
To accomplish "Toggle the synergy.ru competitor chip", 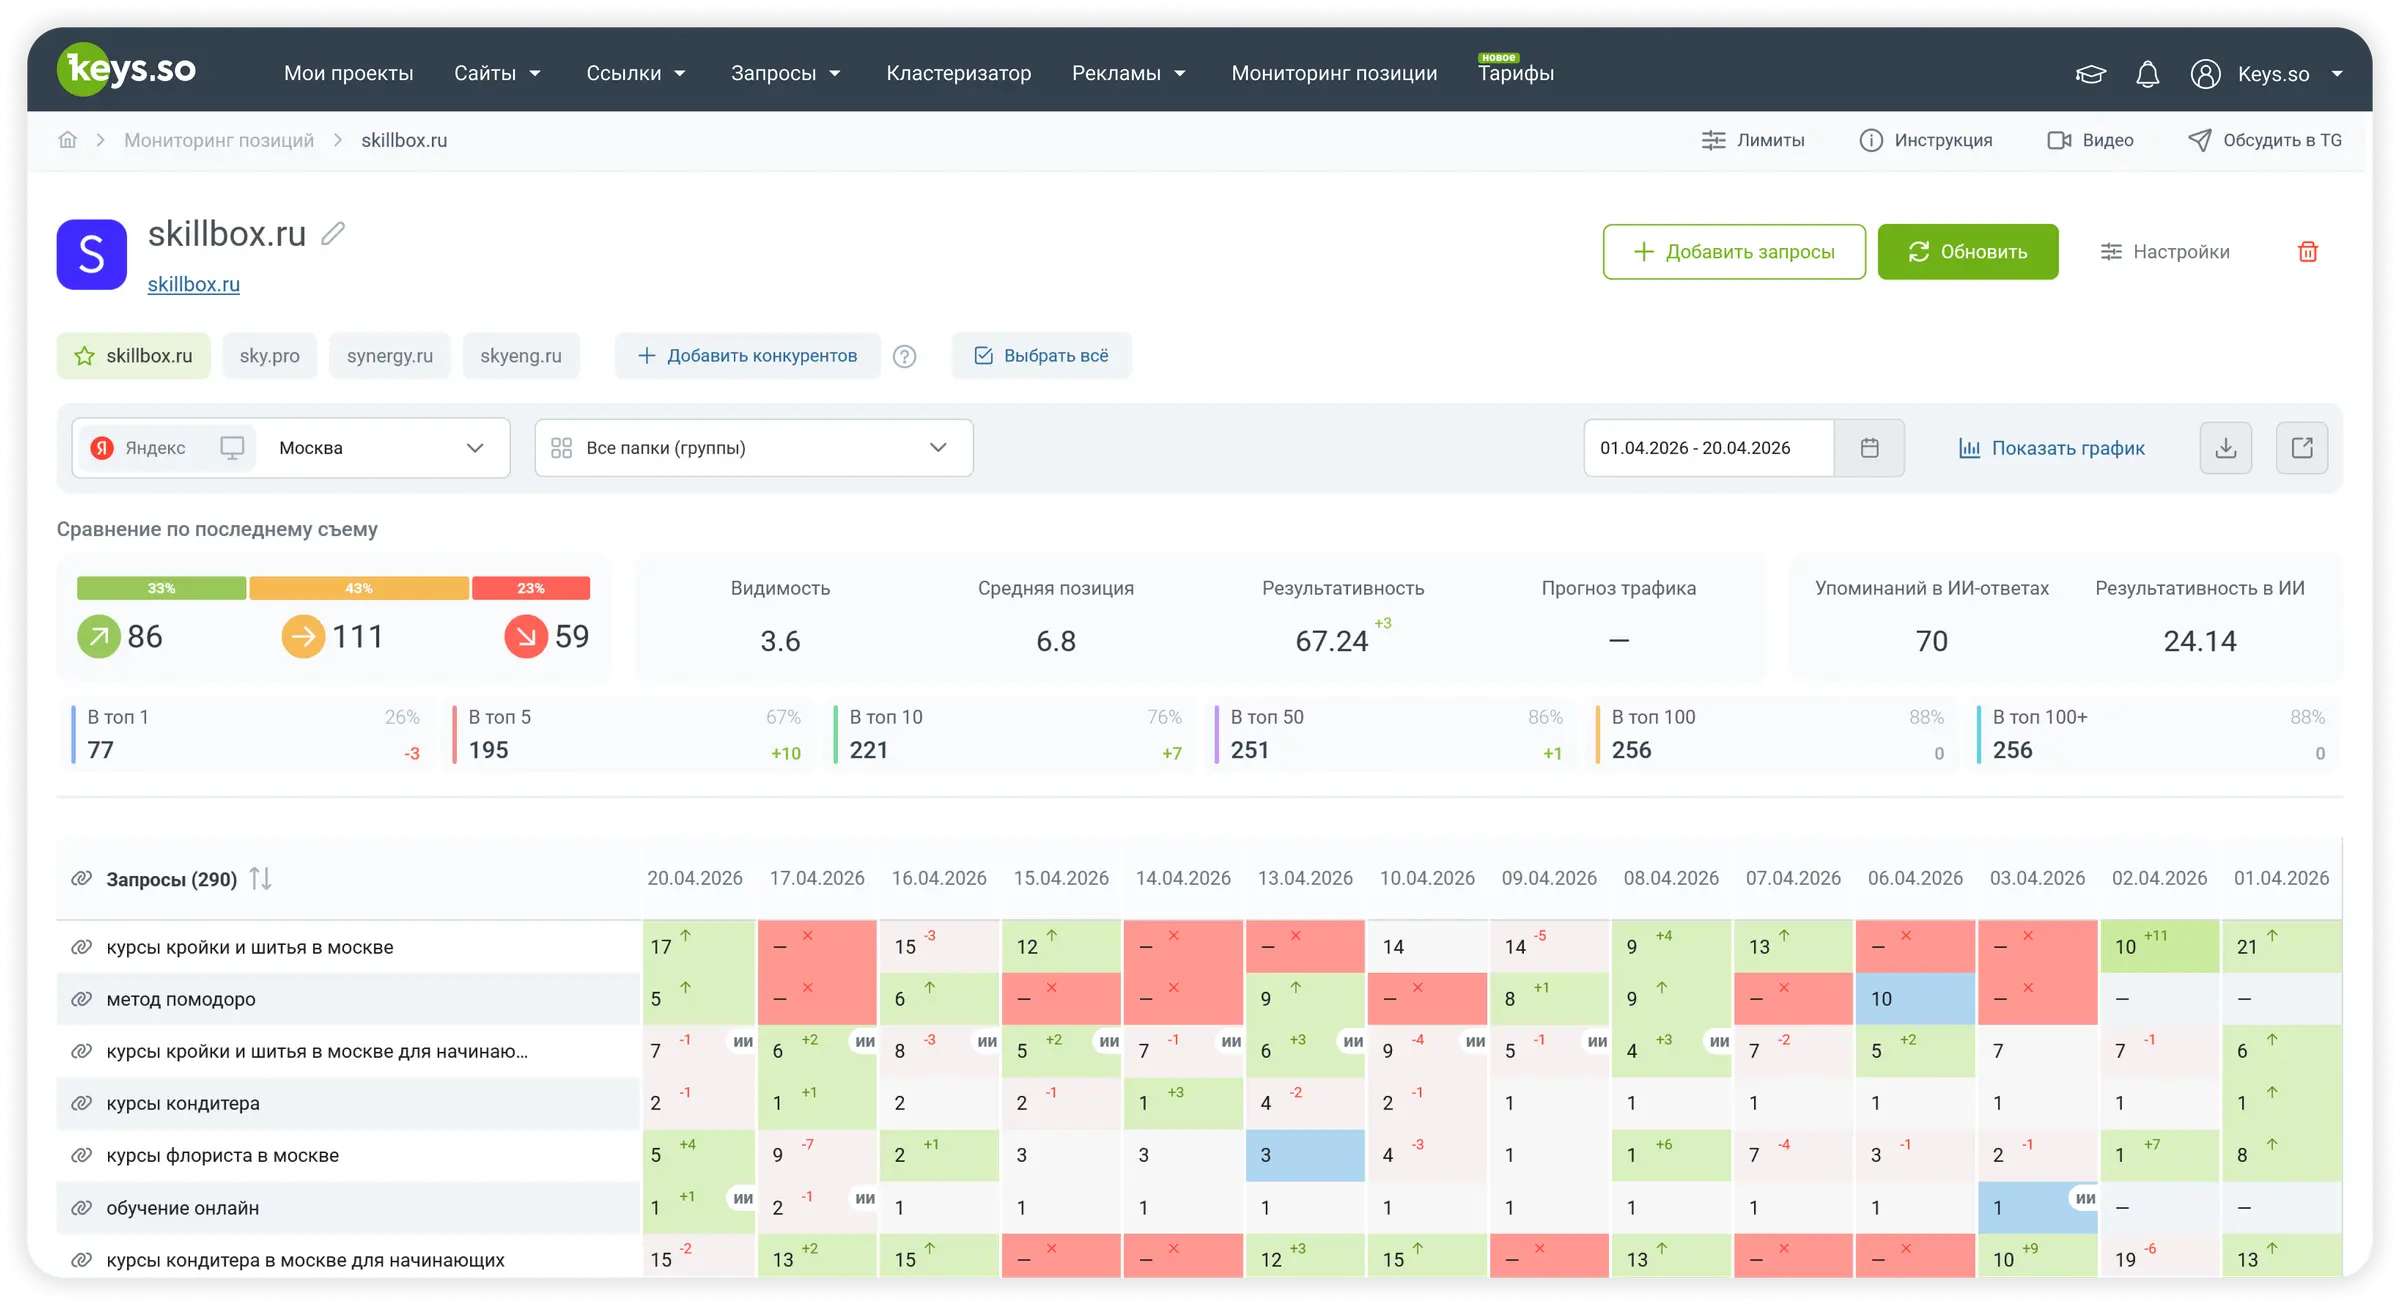I will (390, 356).
